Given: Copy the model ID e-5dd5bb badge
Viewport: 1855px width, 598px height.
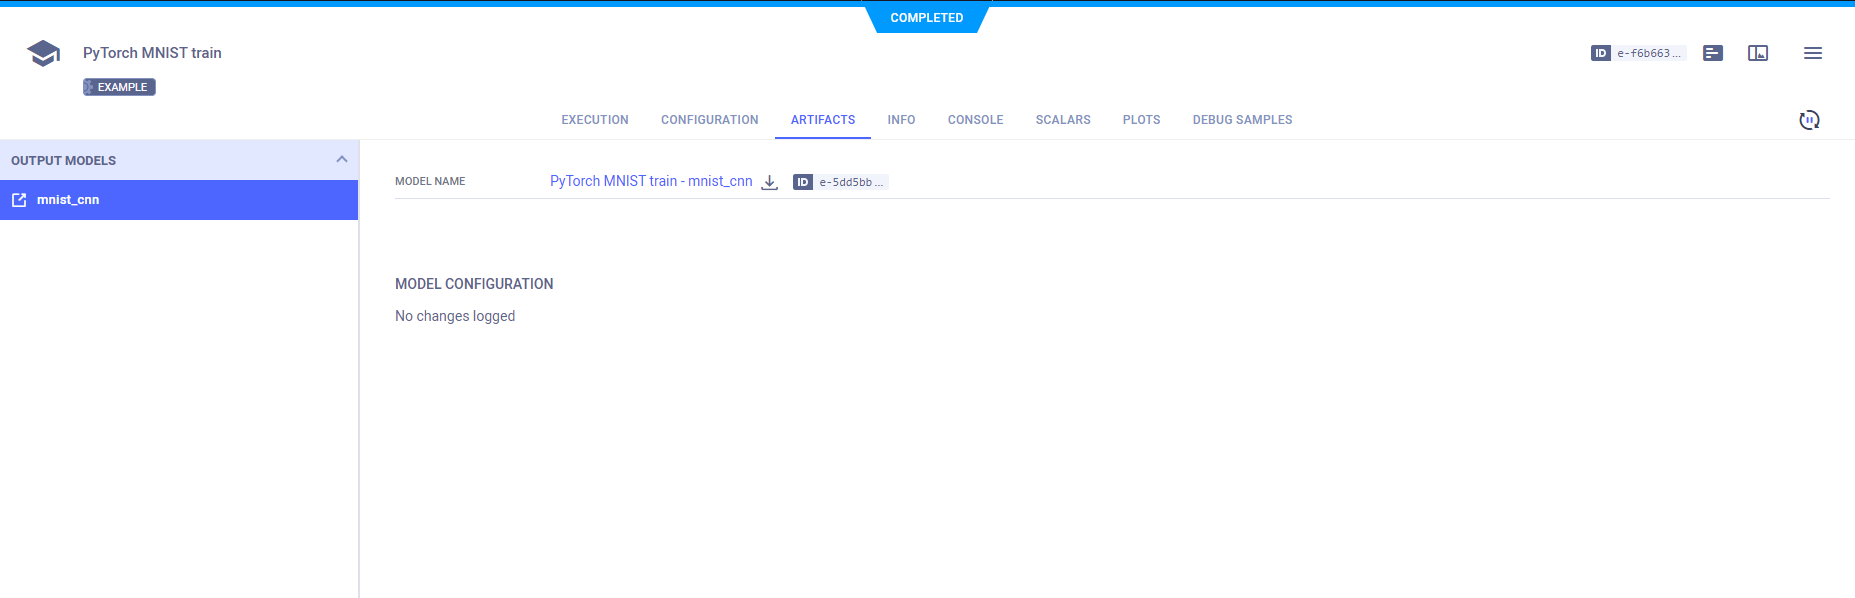Looking at the screenshot, I should pos(840,182).
